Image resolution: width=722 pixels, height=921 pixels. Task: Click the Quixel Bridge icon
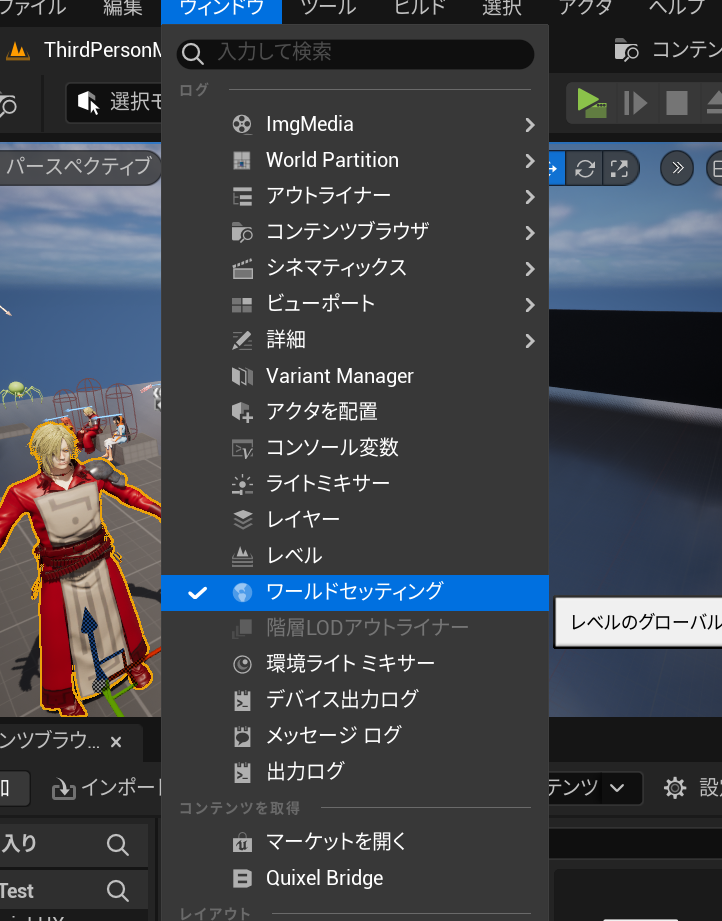(242, 879)
